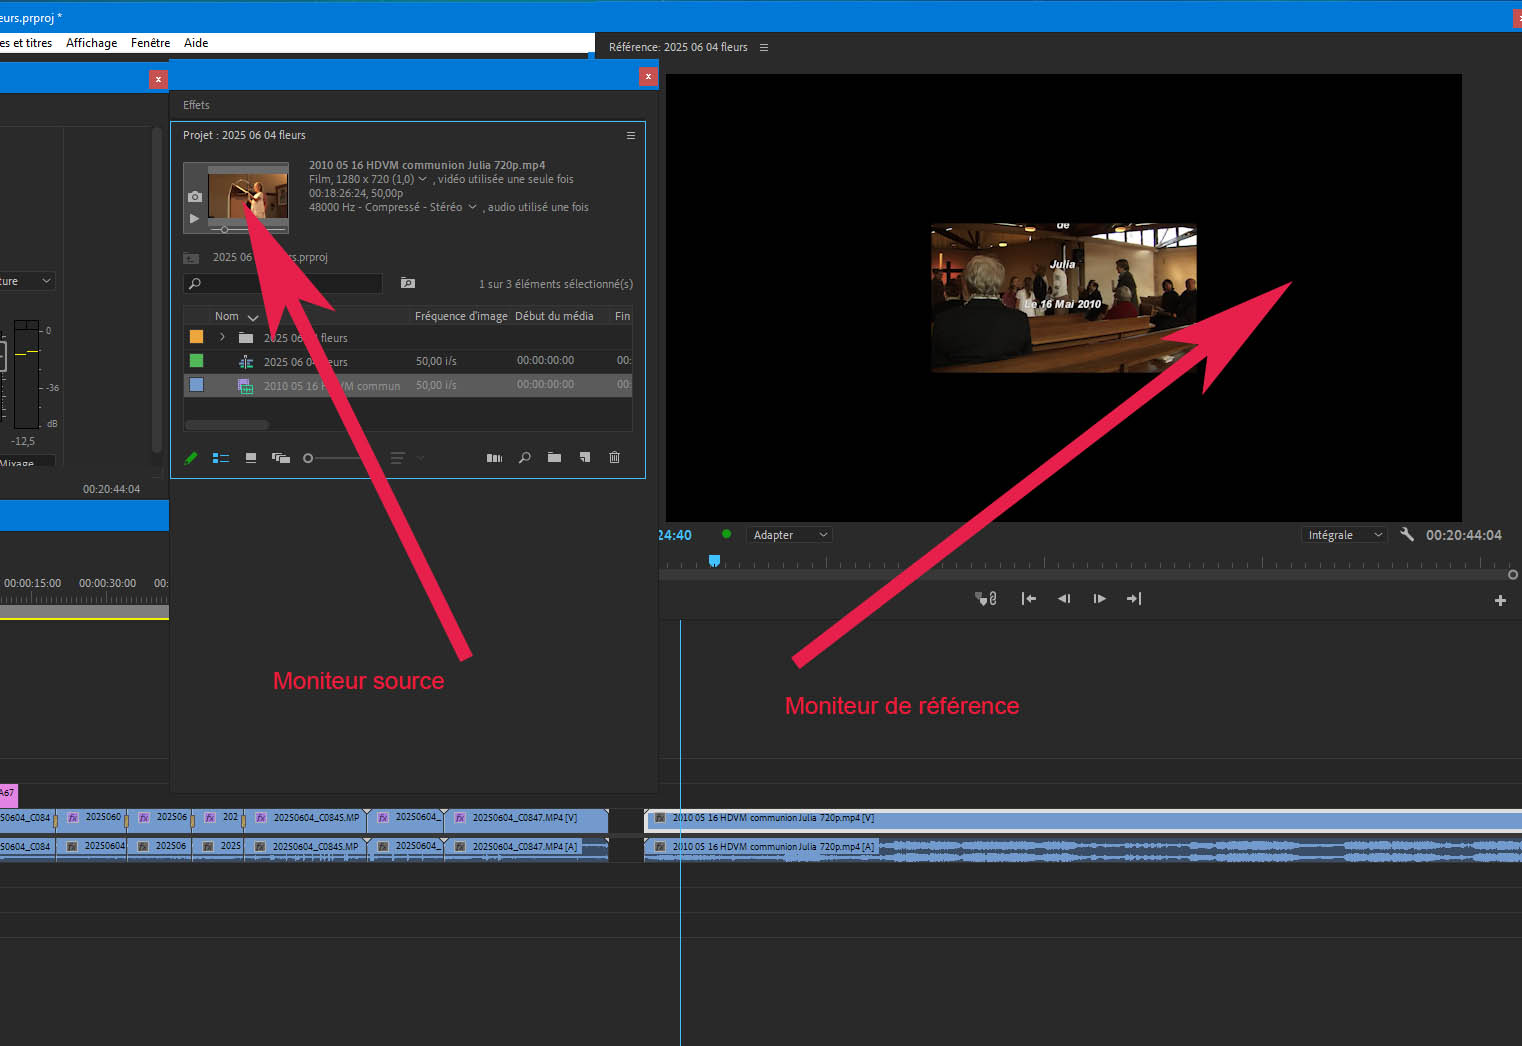Image resolution: width=1522 pixels, height=1046 pixels.
Task: Select timeline clip '20250604_C0847.MP4 [V]'
Action: pos(527,819)
